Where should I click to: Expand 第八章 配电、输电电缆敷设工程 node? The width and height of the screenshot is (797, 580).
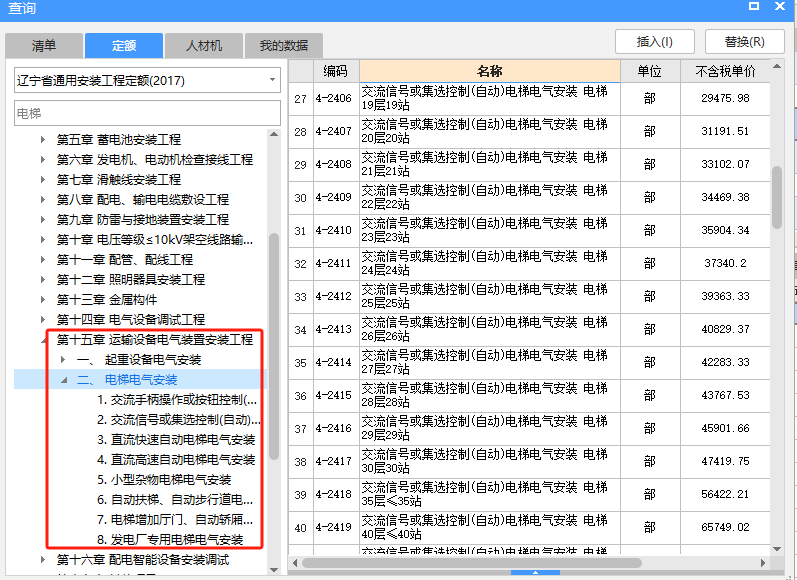pos(43,199)
